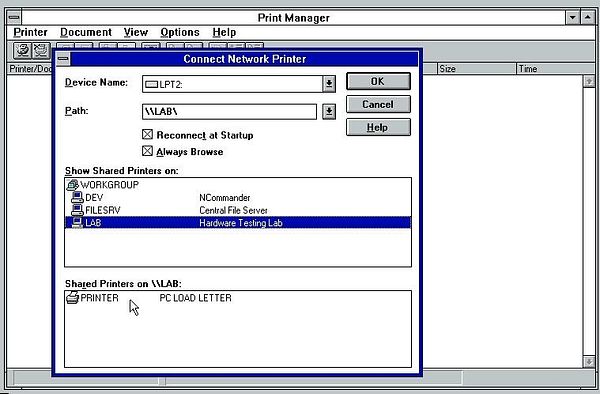Click the LAB computer icon

(77, 223)
